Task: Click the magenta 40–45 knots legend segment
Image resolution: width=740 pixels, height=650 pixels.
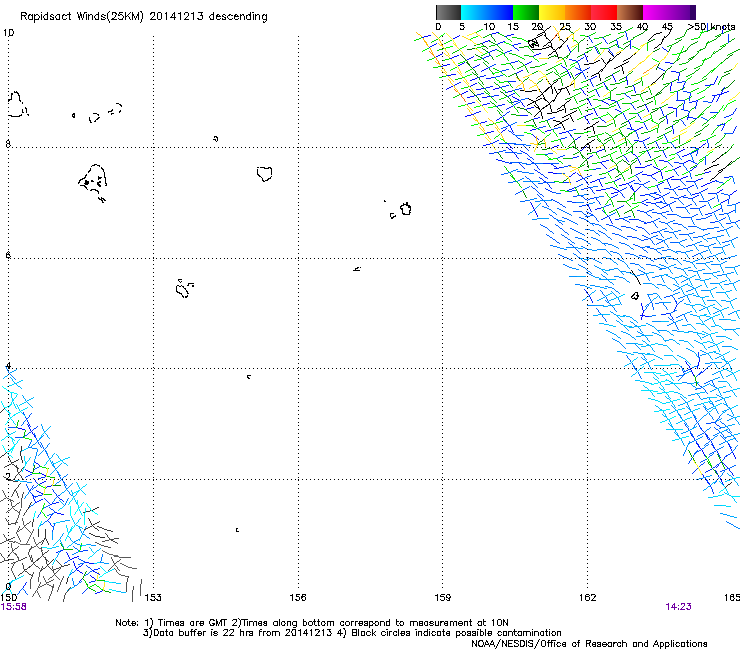Action: [x=656, y=12]
